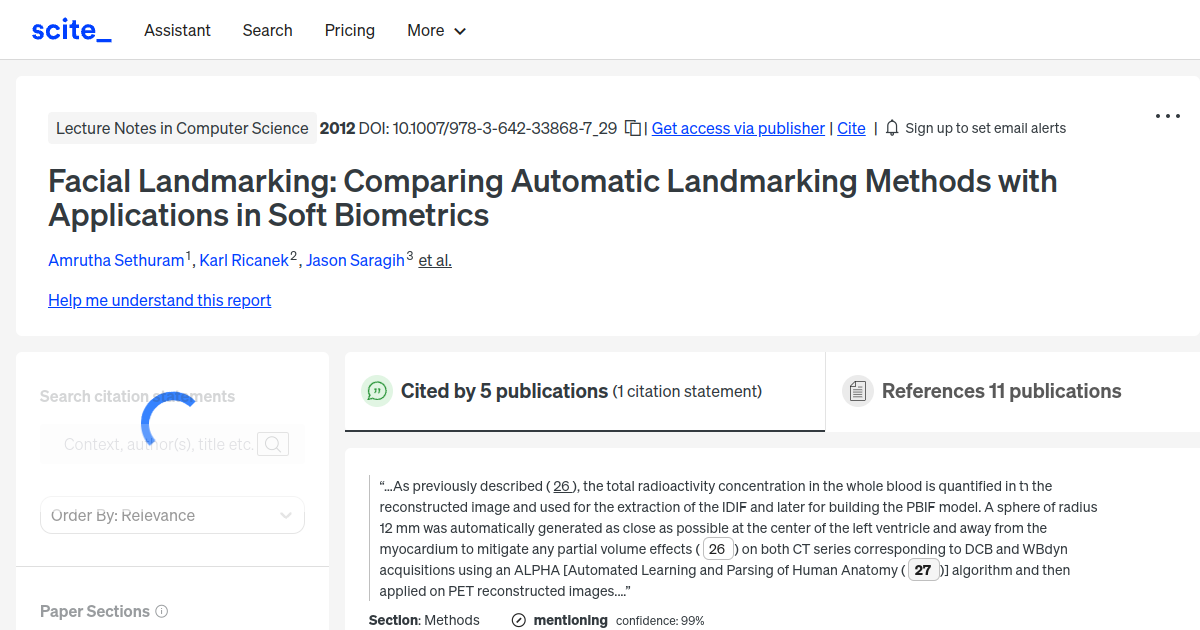This screenshot has width=1200, height=630.
Task: Click Help me understand this report
Action: tap(159, 300)
